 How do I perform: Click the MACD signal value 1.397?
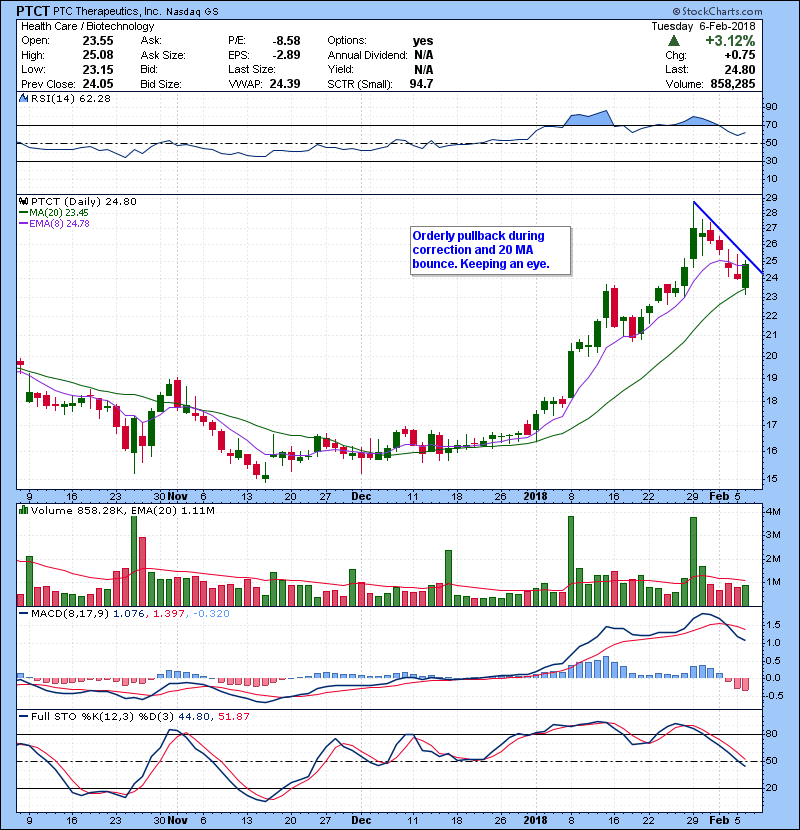pyautogui.click(x=168, y=614)
